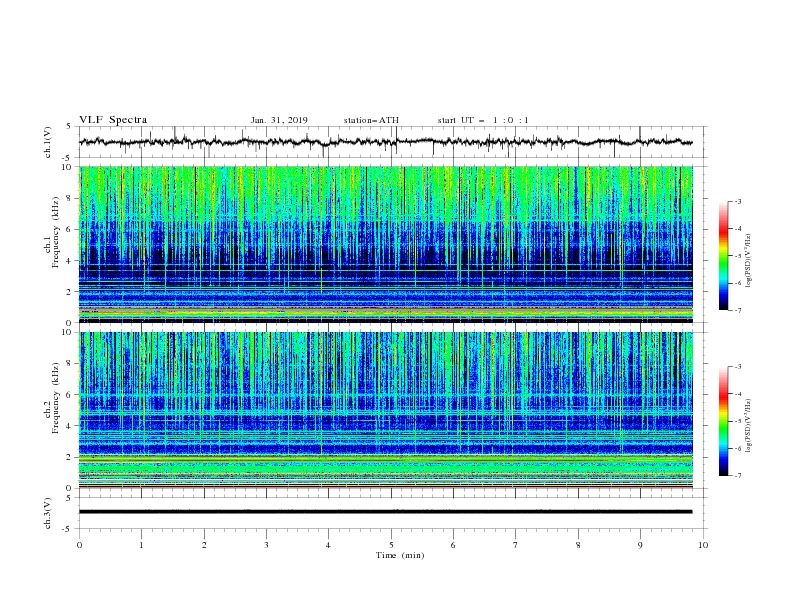Click the time axis tick label "0"
Viewport: 792px width, 612px height.
tap(79, 545)
